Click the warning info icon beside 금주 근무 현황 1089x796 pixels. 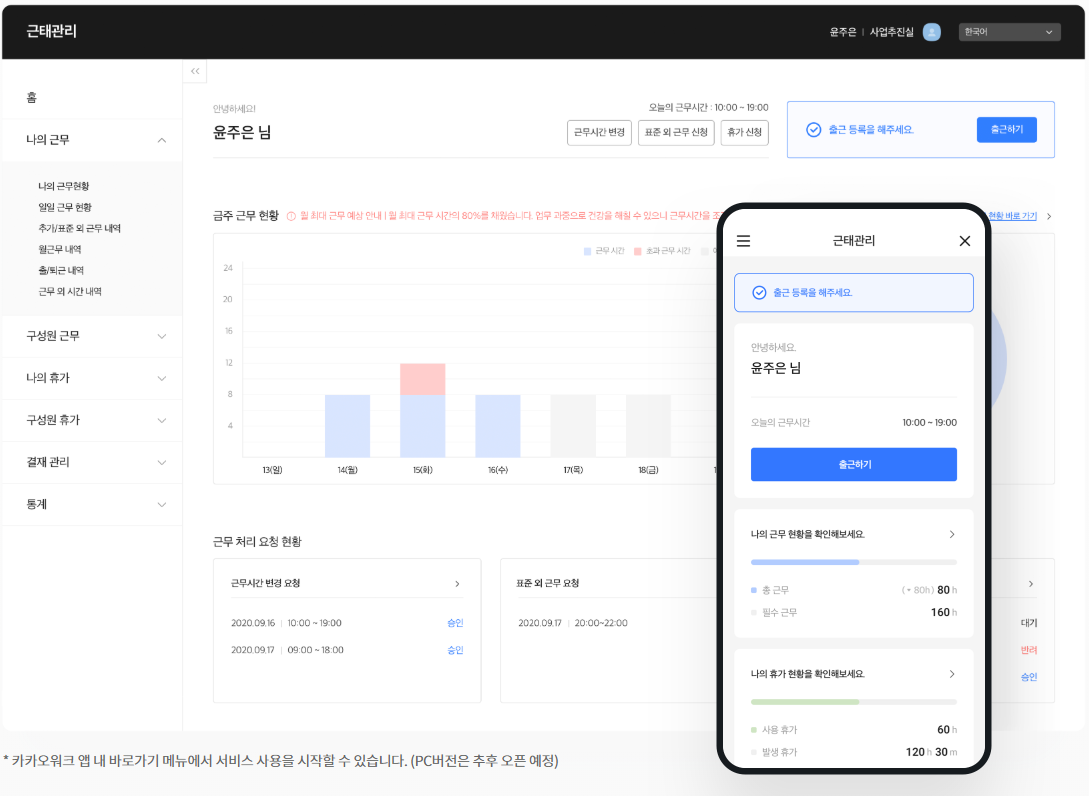point(291,216)
